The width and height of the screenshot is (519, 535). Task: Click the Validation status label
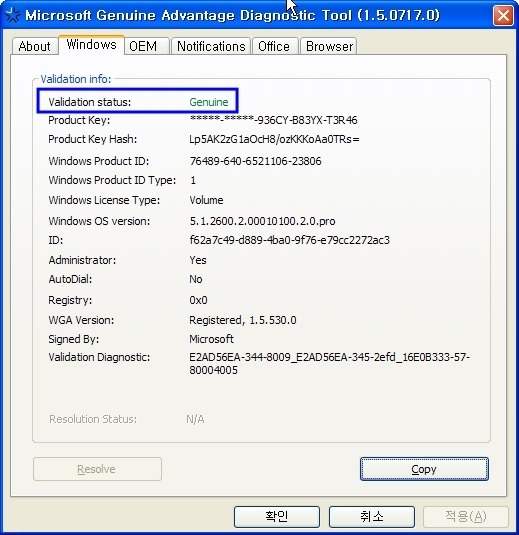[90, 102]
